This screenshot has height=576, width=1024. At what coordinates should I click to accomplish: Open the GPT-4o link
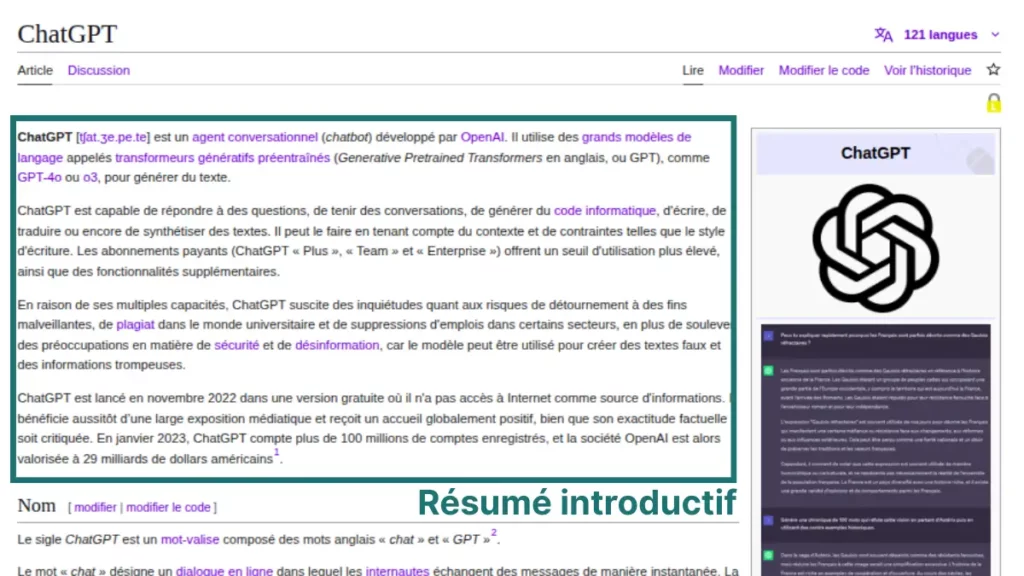pyautogui.click(x=39, y=177)
